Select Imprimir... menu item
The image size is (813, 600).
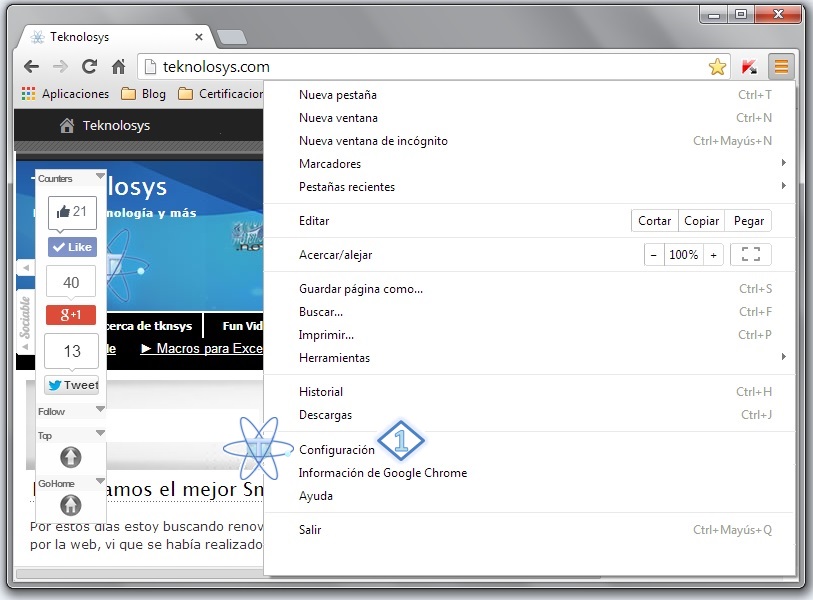pos(529,335)
